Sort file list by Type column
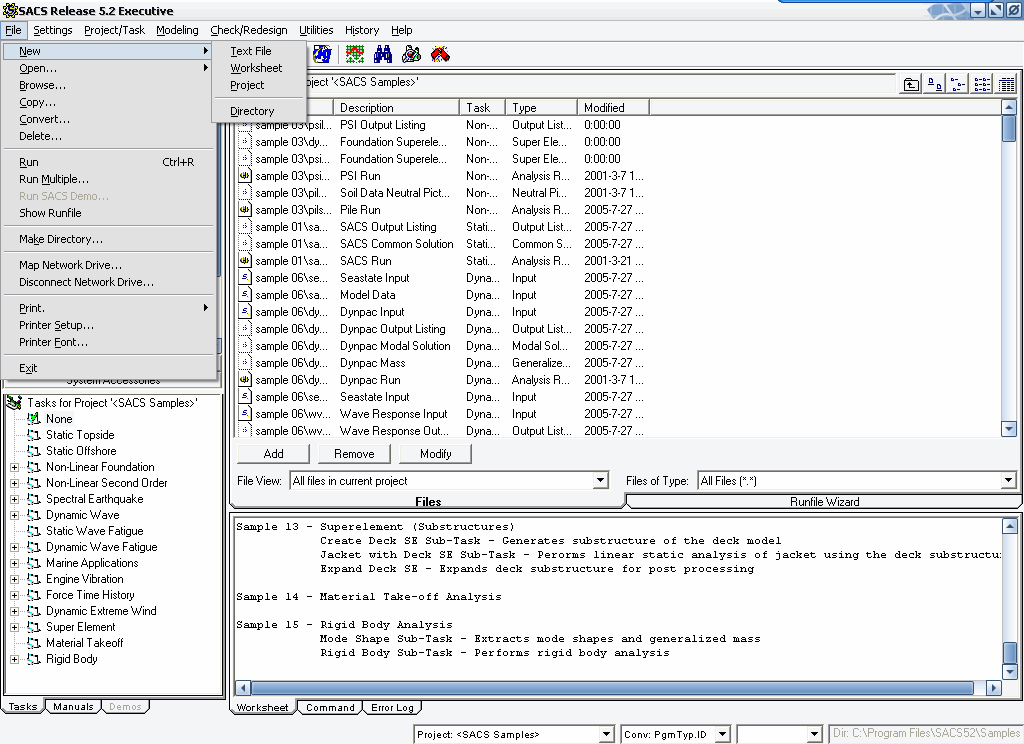Viewport: 1024px width, 744px height. (541, 108)
